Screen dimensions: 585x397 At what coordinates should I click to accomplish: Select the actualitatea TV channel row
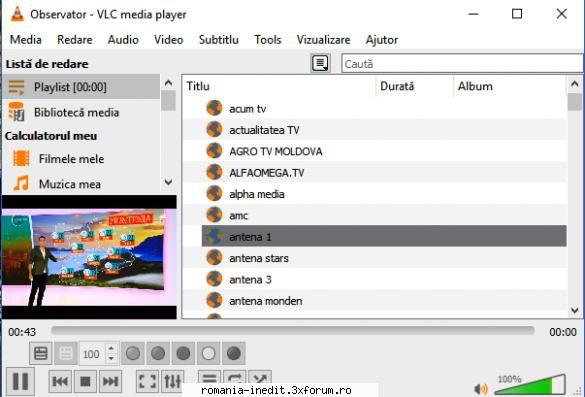coord(375,130)
